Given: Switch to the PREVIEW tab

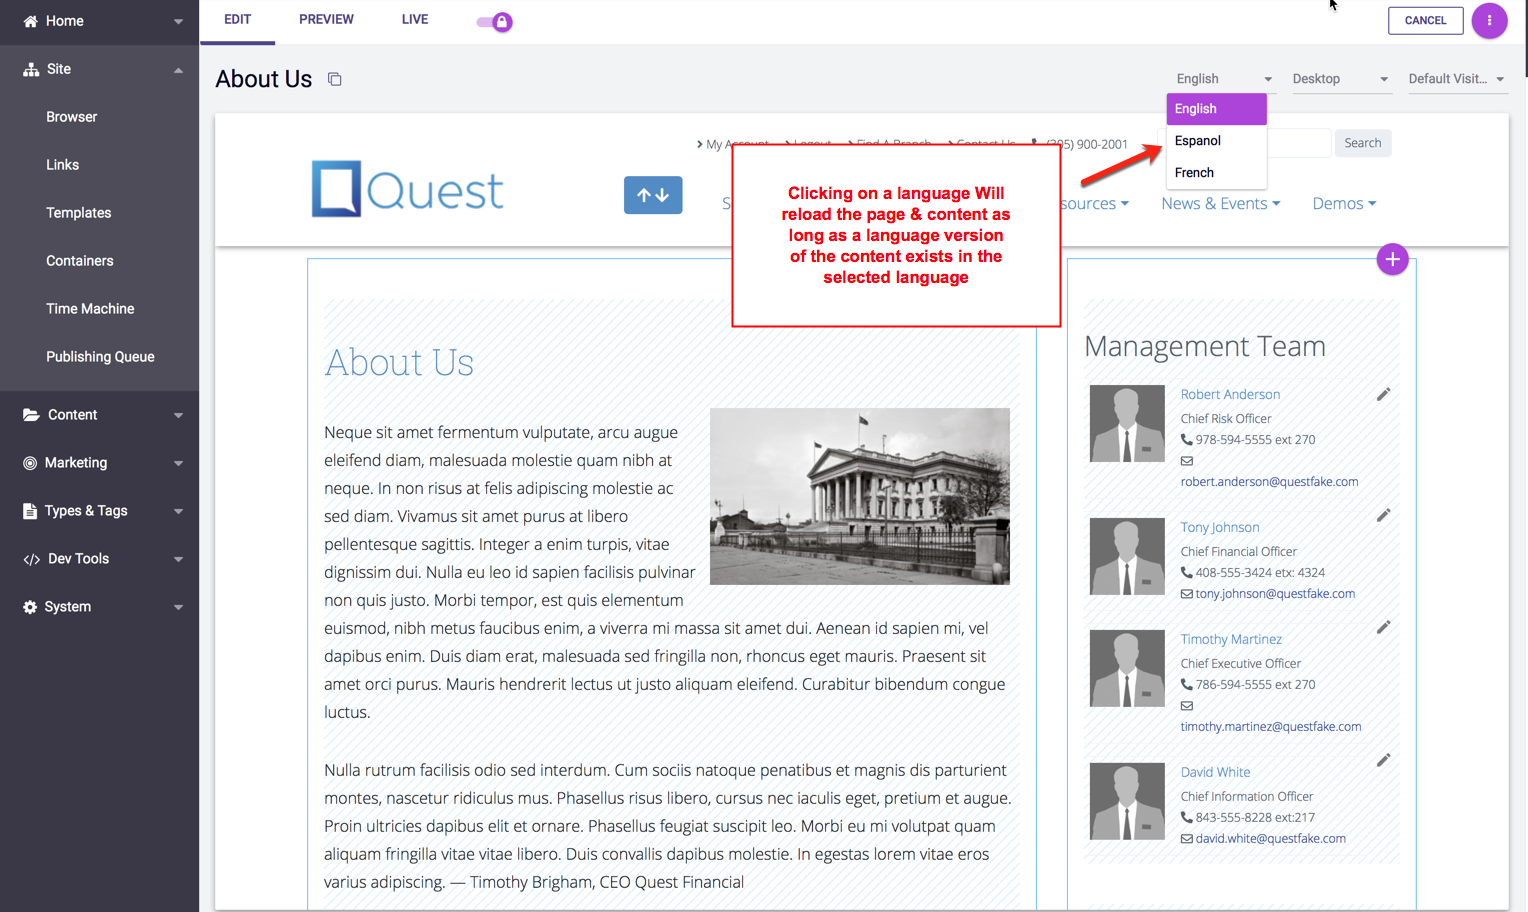Looking at the screenshot, I should tap(326, 20).
